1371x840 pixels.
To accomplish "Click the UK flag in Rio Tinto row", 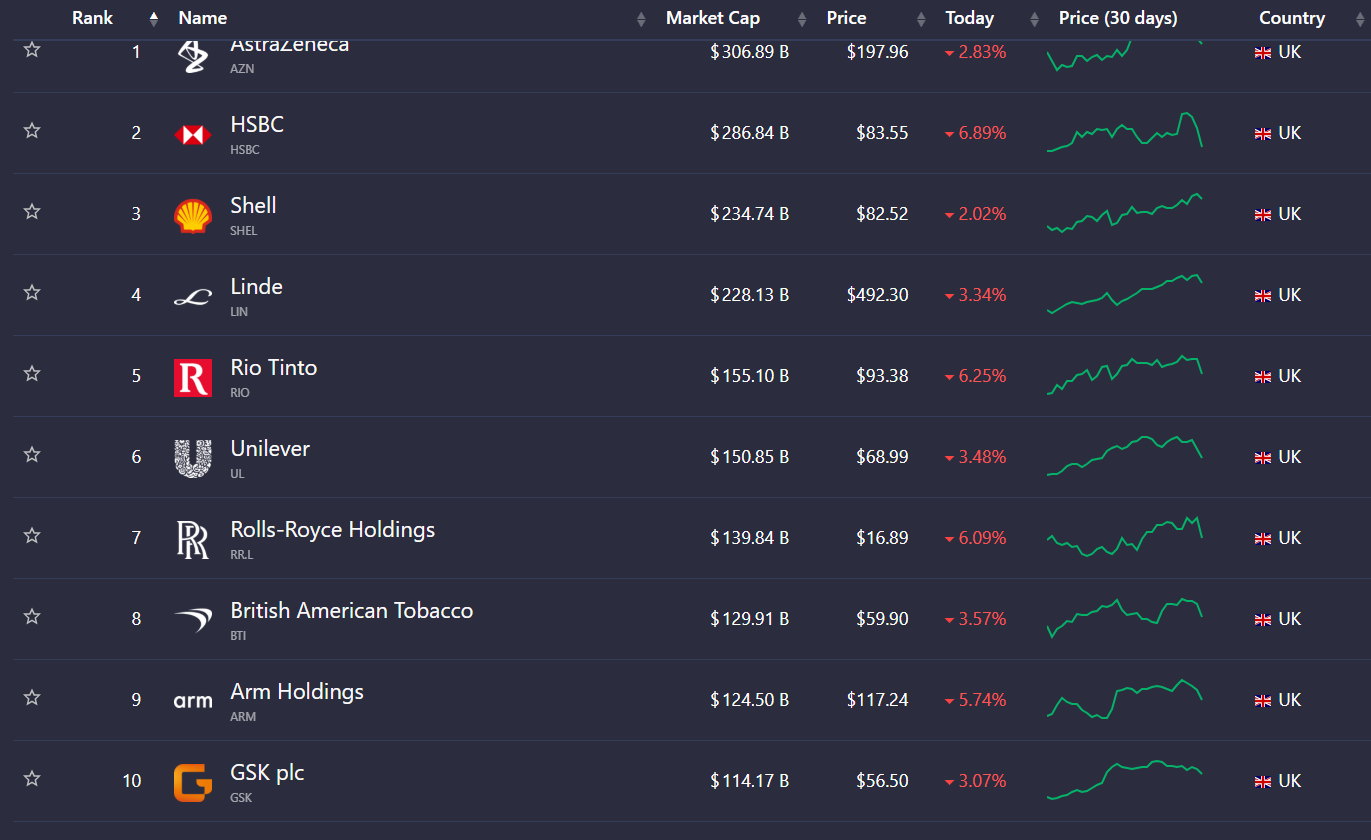I will pos(1263,377).
